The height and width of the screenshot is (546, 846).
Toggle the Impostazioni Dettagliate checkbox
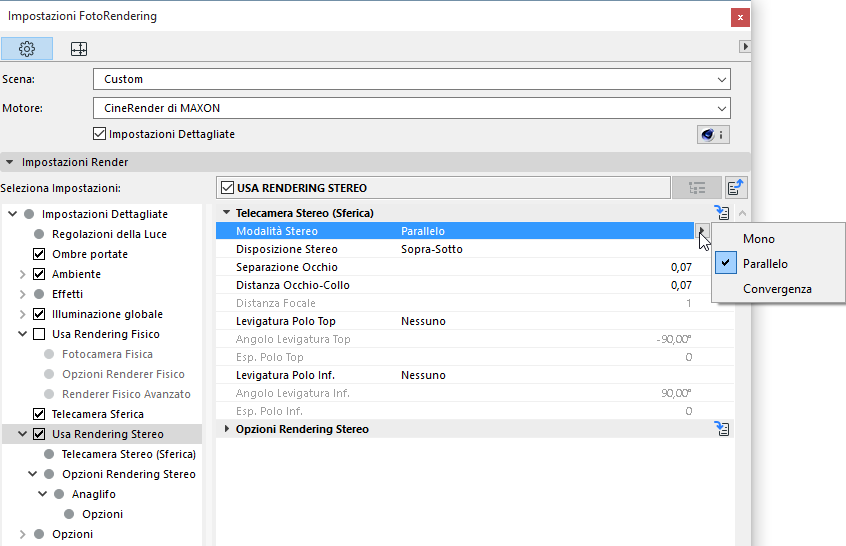pos(99,134)
